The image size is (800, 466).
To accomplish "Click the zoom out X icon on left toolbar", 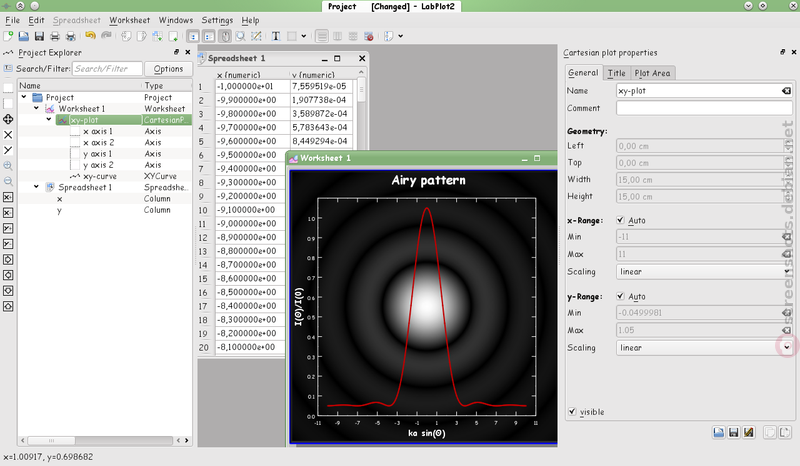I will coord(8,212).
